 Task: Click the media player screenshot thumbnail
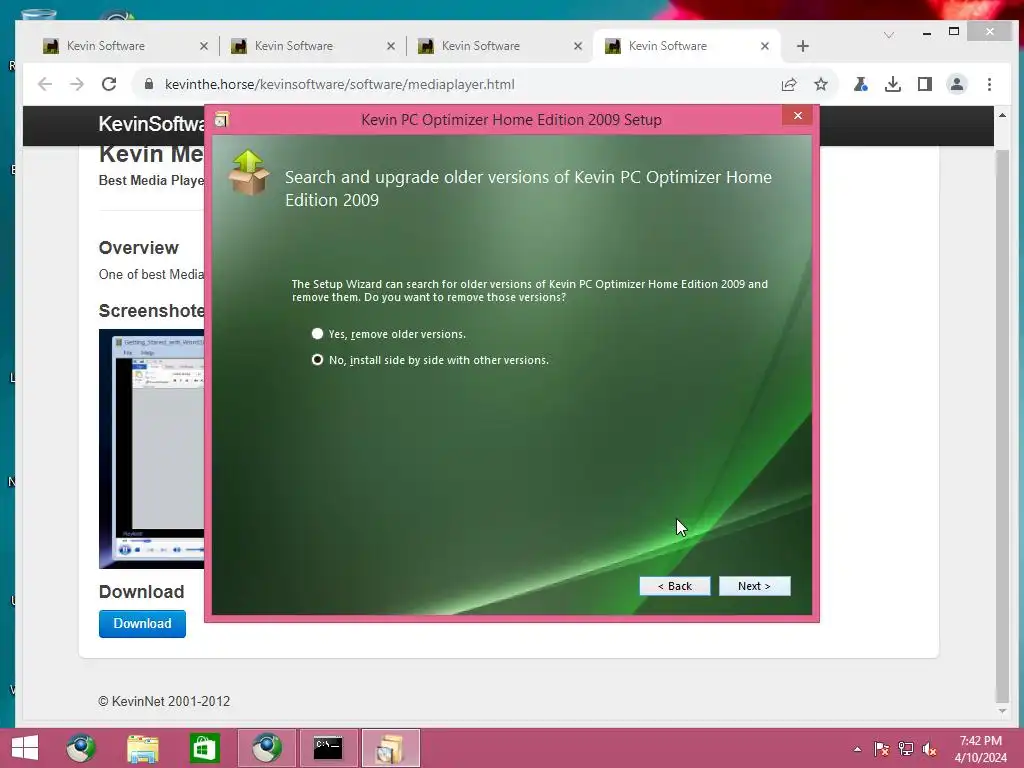click(x=152, y=449)
